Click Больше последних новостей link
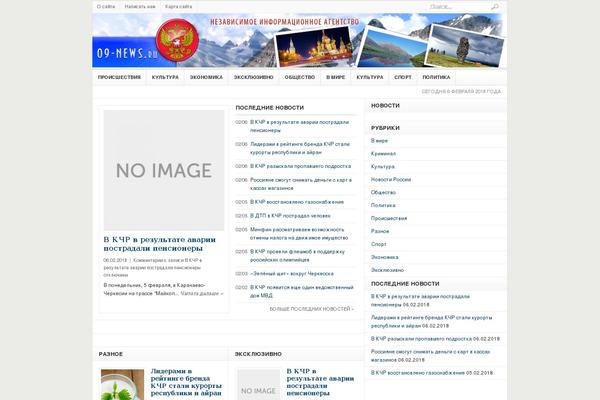This screenshot has width=600, height=400. coord(311,309)
